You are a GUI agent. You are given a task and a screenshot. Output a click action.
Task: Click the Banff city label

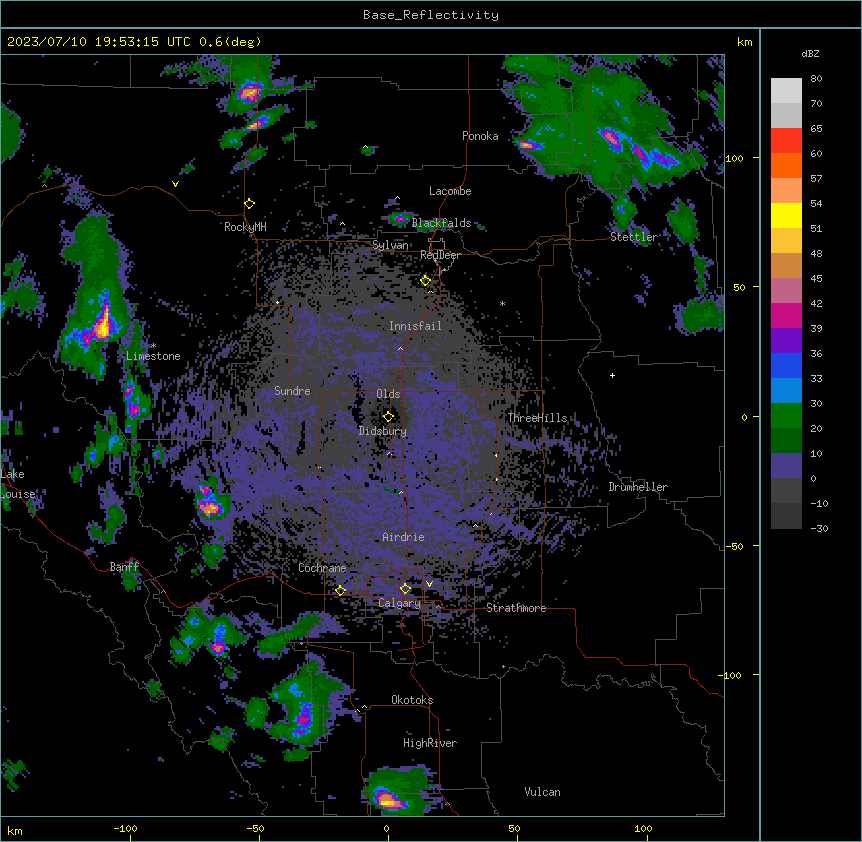click(x=124, y=567)
